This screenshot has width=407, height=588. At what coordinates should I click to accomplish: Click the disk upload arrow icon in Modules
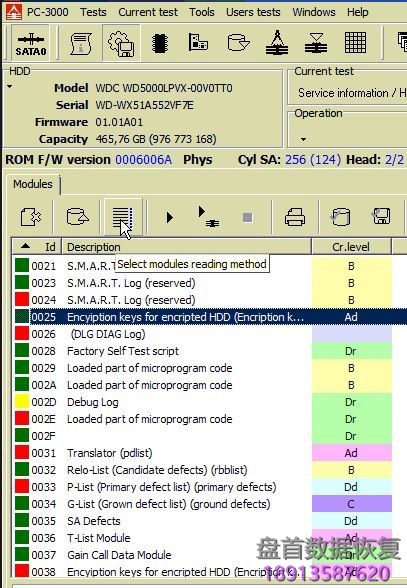[77, 217]
